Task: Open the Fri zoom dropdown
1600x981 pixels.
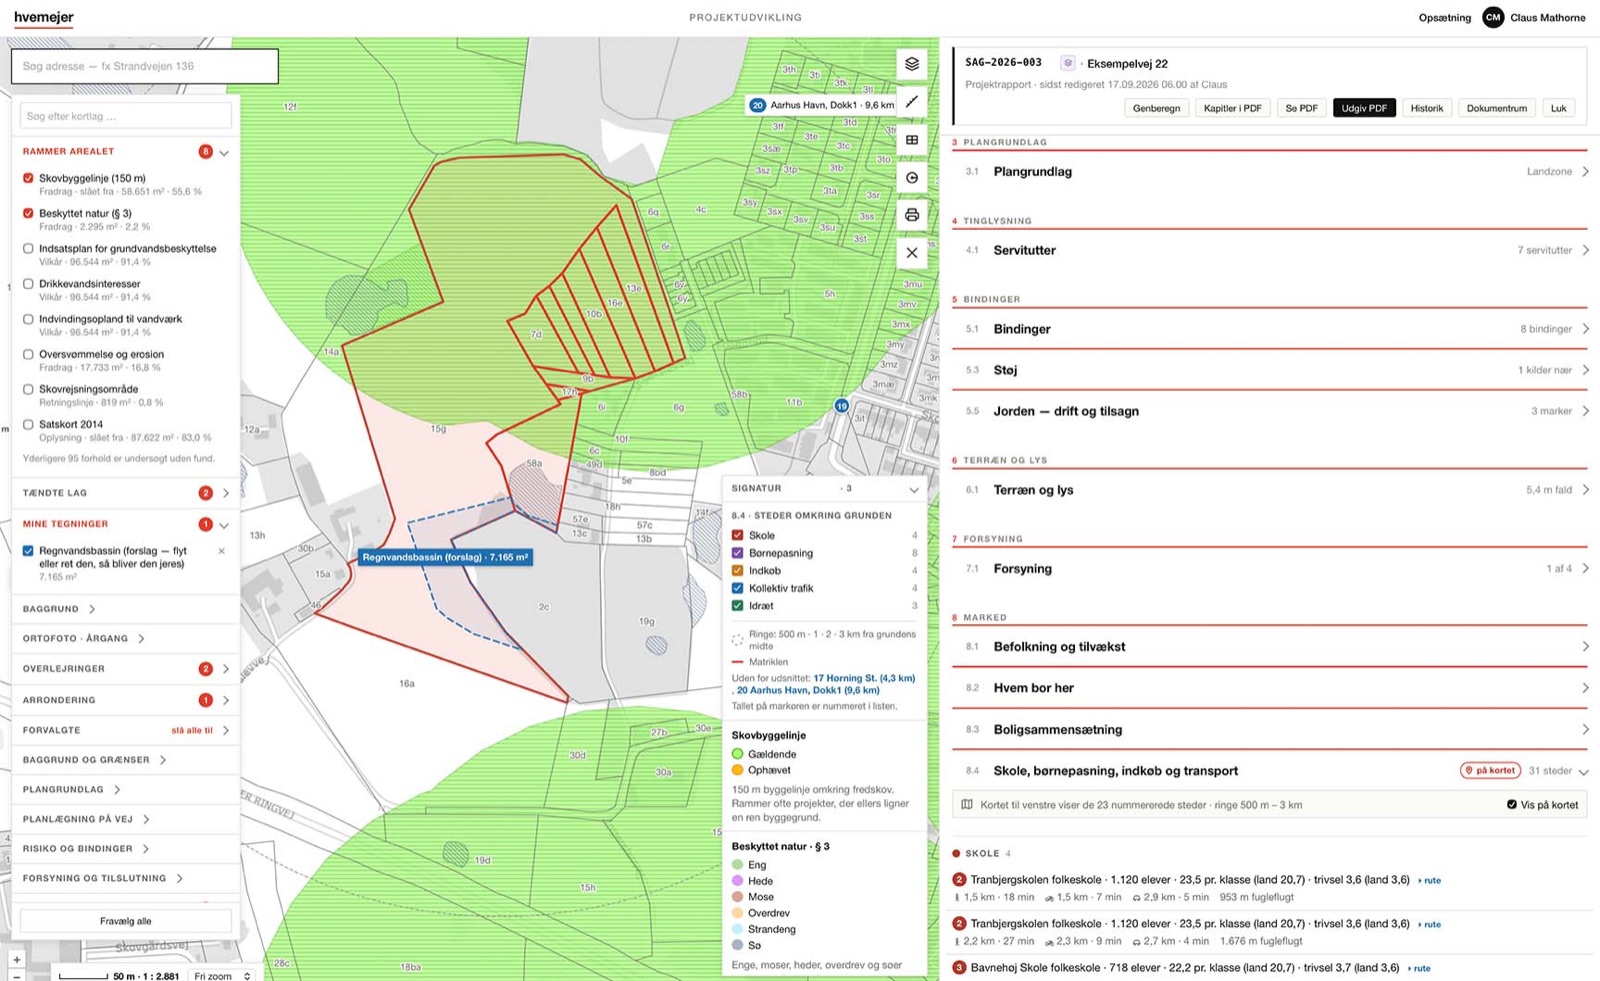Action: coord(222,975)
